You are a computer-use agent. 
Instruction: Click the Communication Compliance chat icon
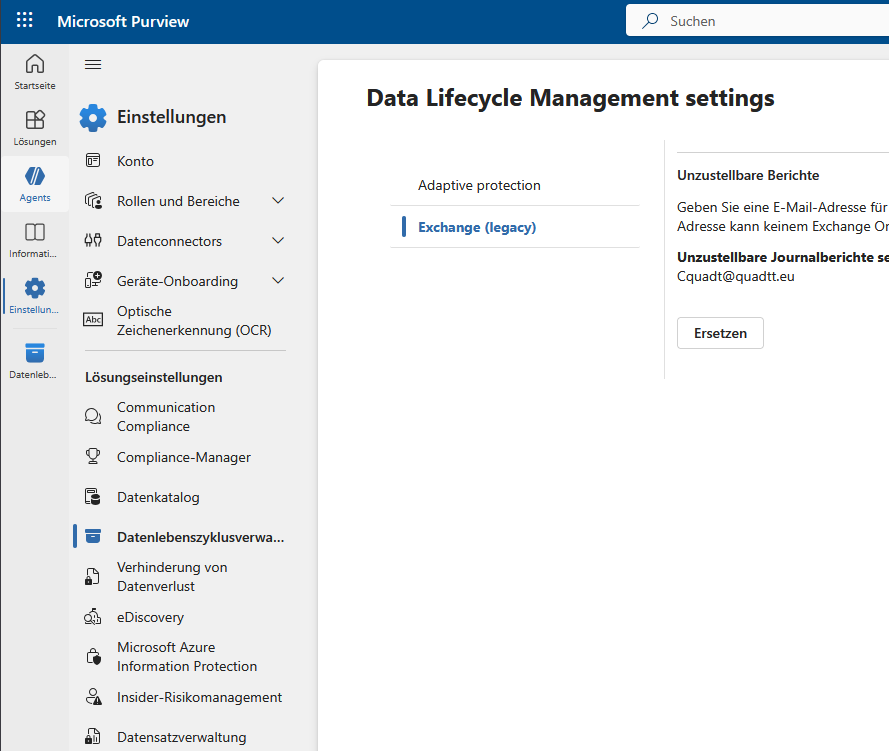[93, 416]
